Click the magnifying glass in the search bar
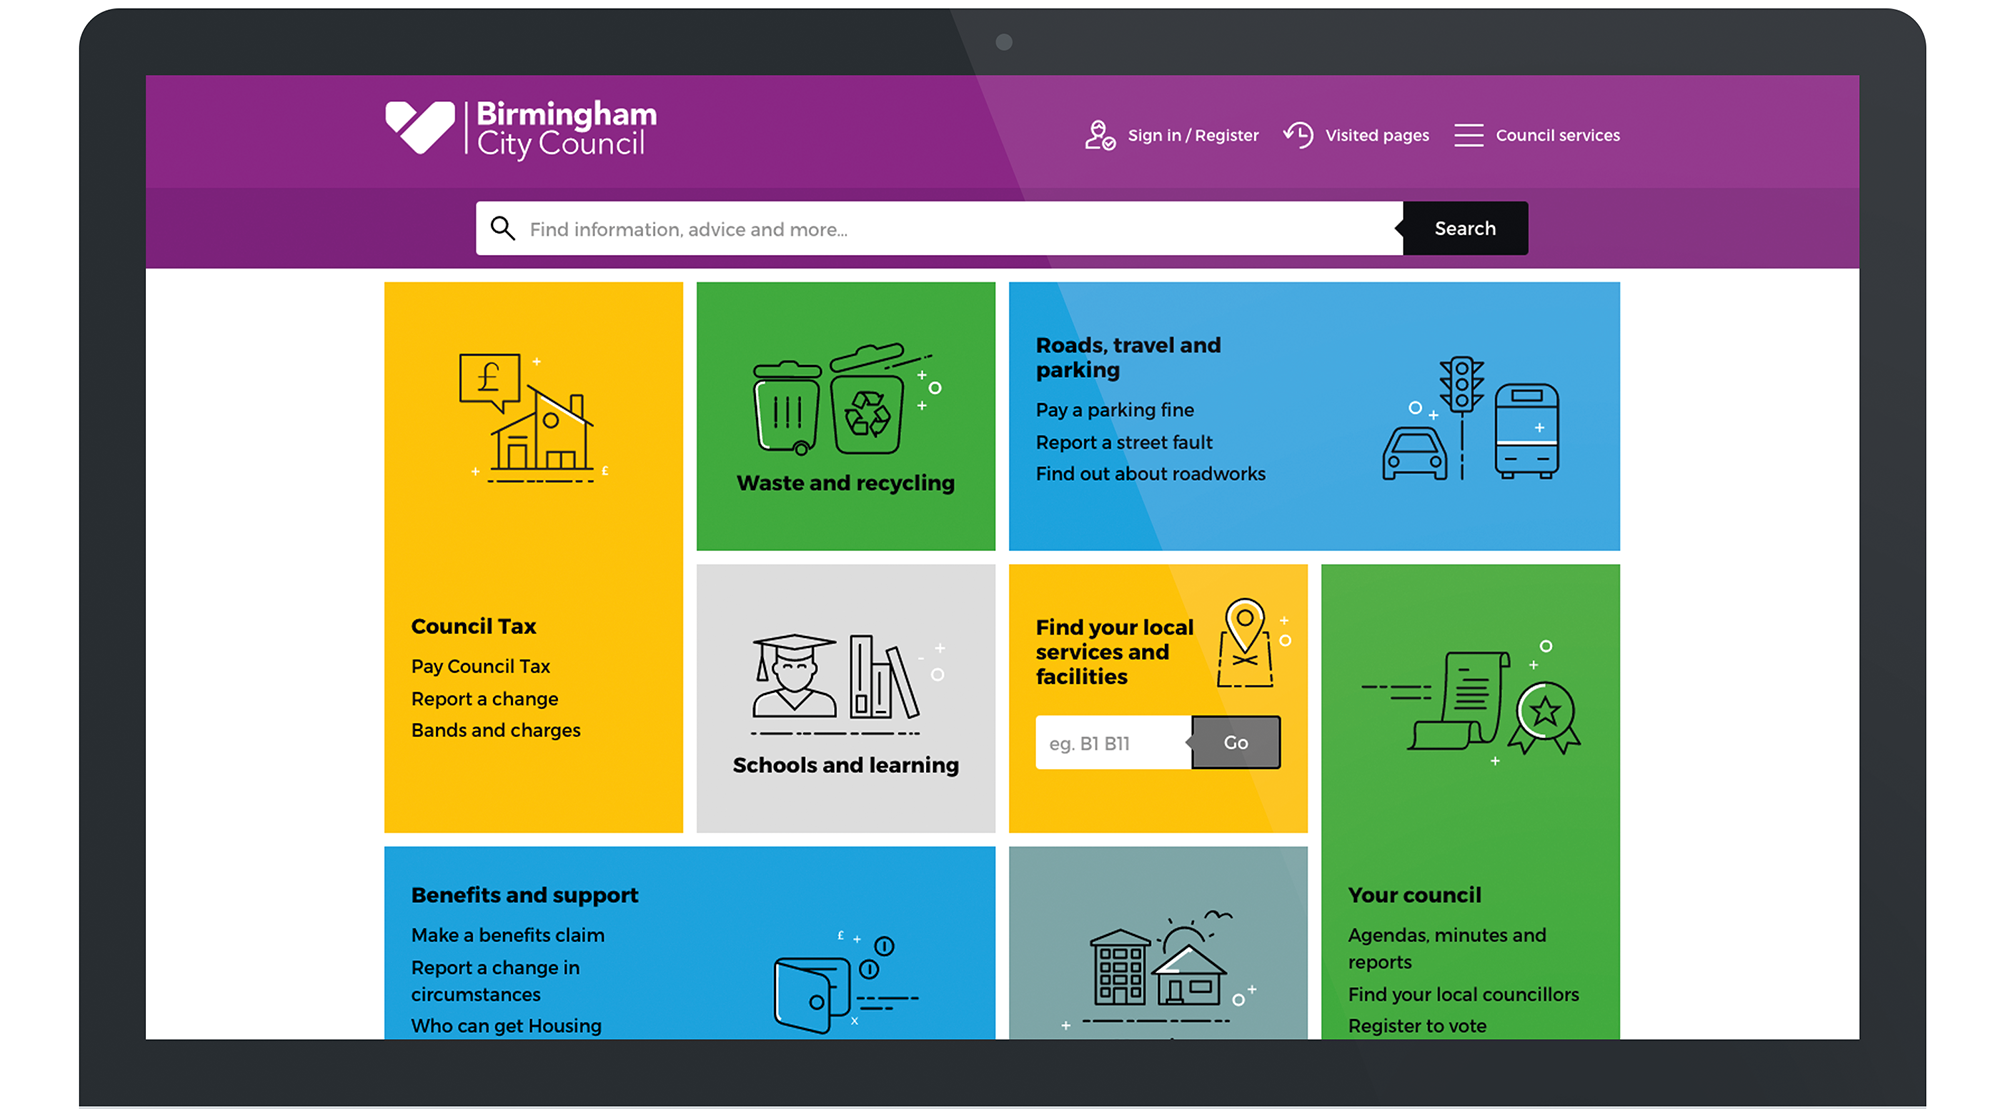 503,229
